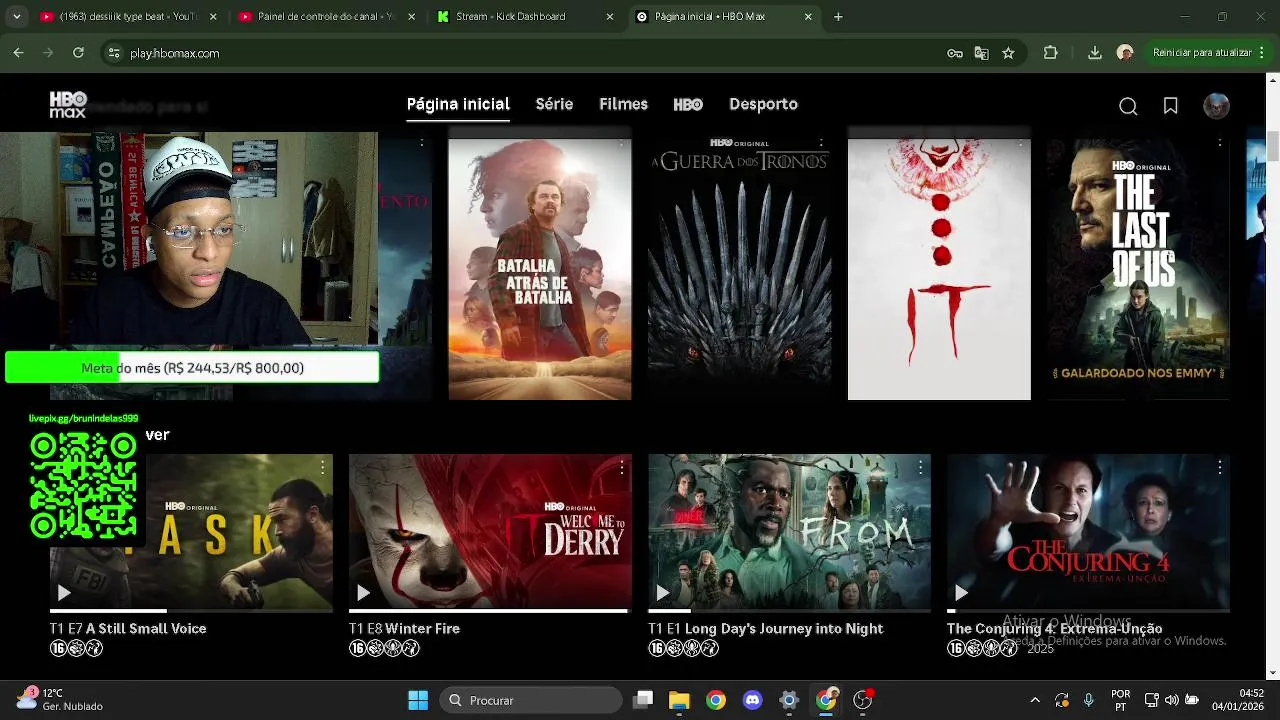1280x720 pixels.
Task: Open options menu on The Conjuring 4 card
Action: [x=1219, y=467]
